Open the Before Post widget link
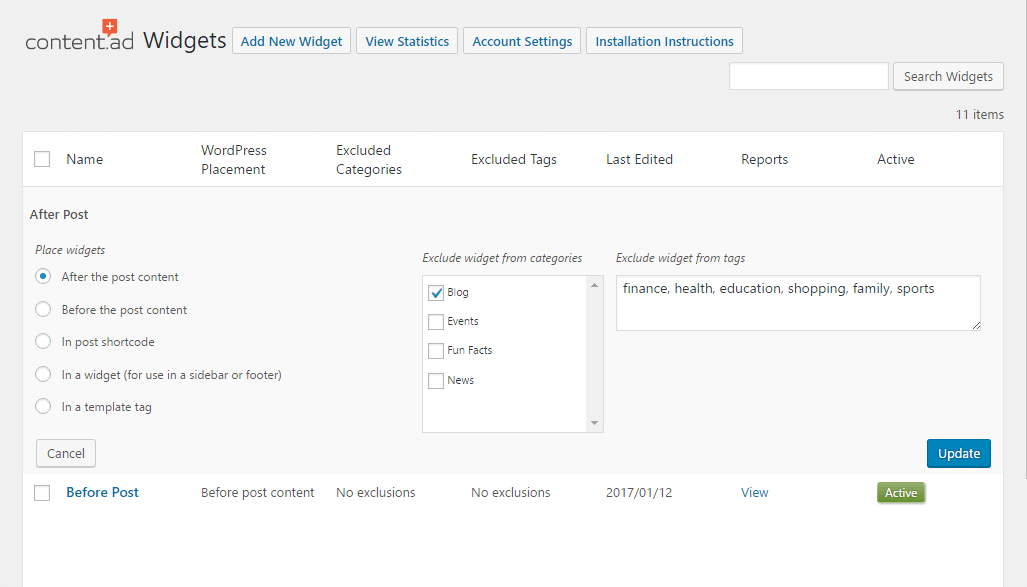1027x587 pixels. [x=102, y=493]
